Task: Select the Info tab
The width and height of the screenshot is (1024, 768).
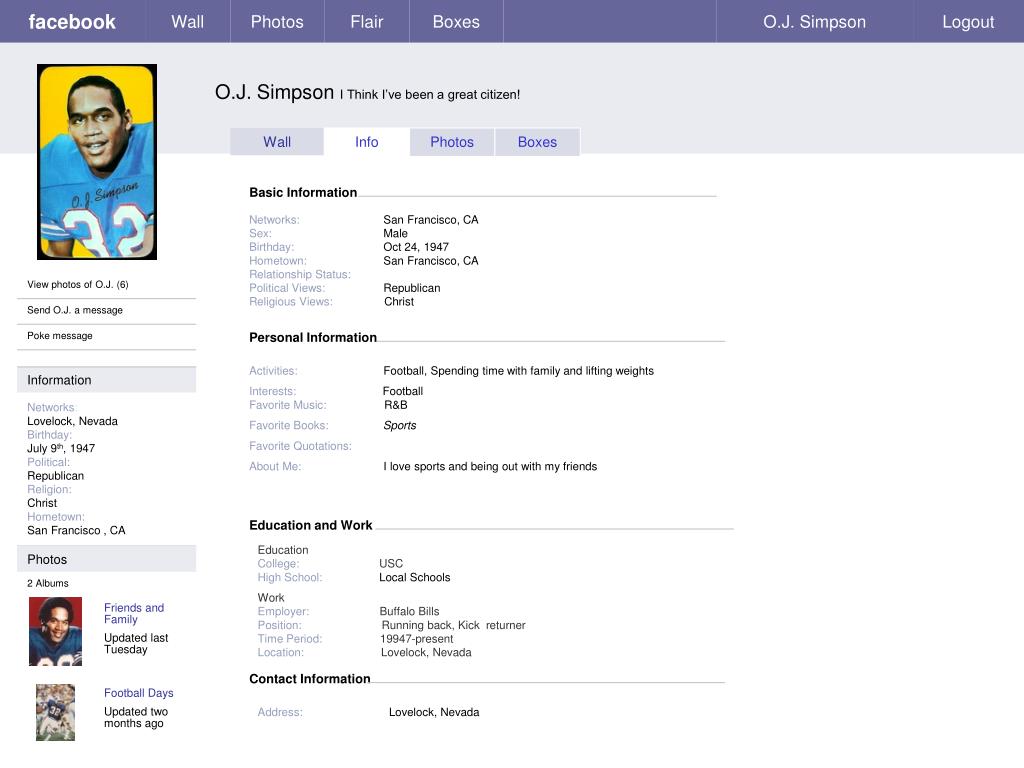Action: click(x=366, y=141)
